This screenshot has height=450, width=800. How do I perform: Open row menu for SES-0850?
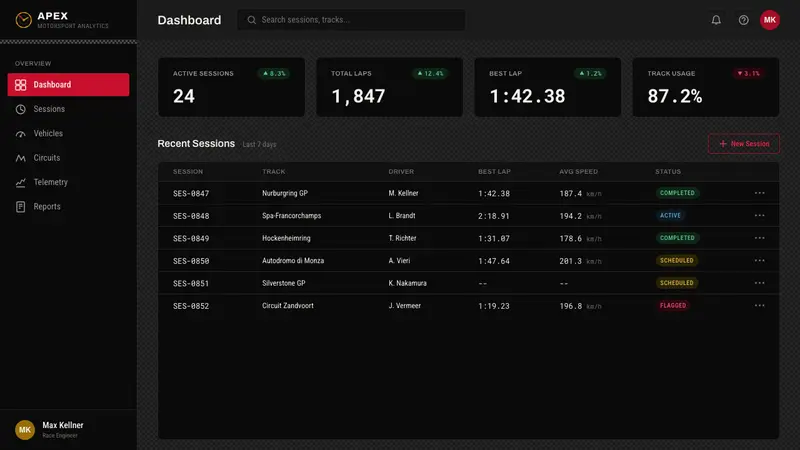[x=759, y=260]
